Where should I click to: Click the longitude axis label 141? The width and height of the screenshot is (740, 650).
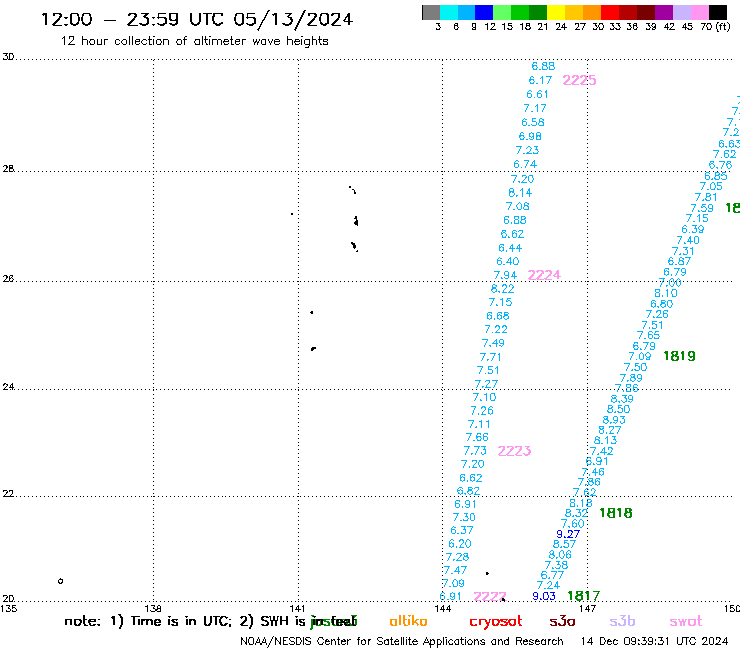297,608
